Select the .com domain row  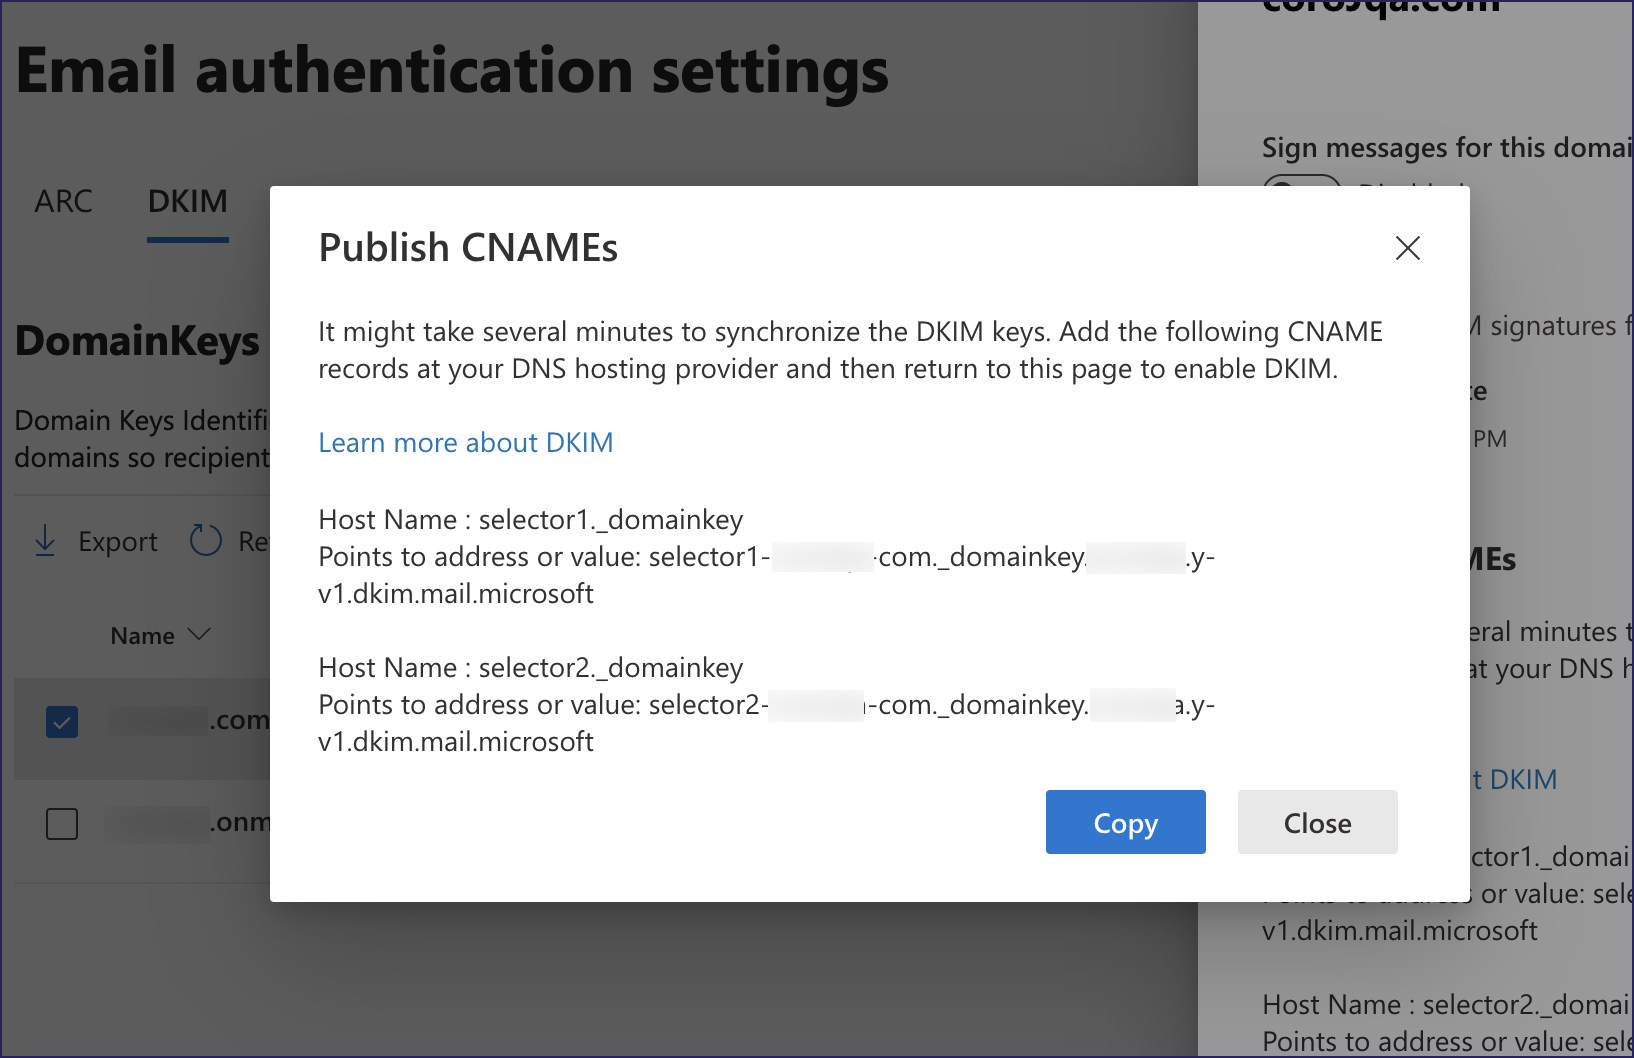[x=190, y=721]
